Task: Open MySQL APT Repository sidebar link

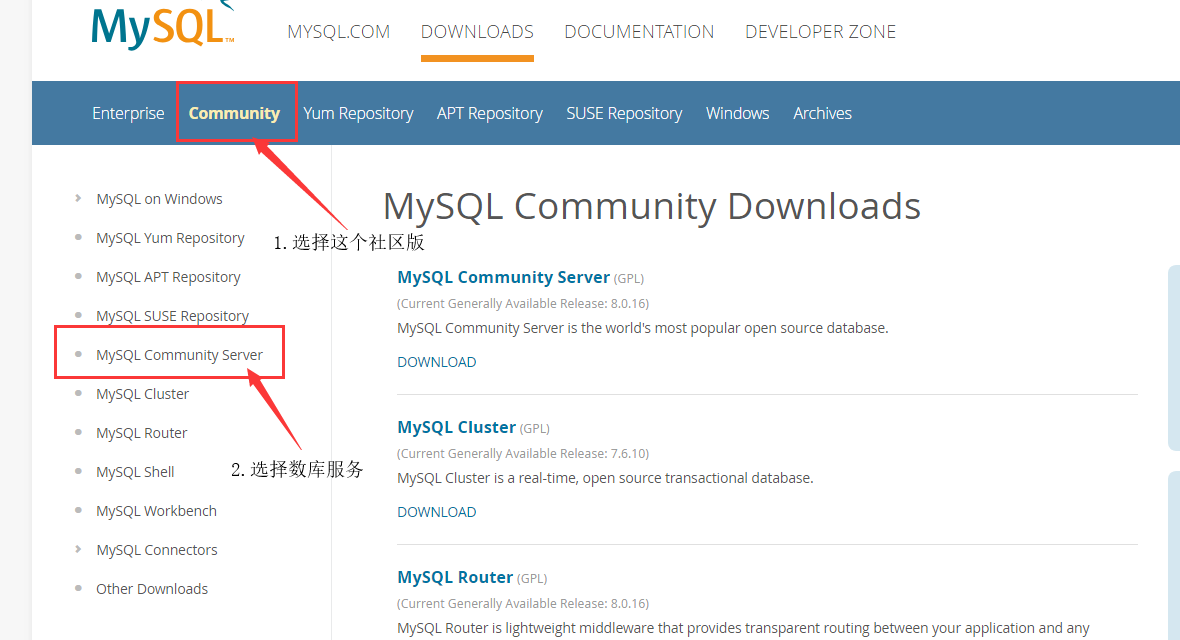Action: 169,277
